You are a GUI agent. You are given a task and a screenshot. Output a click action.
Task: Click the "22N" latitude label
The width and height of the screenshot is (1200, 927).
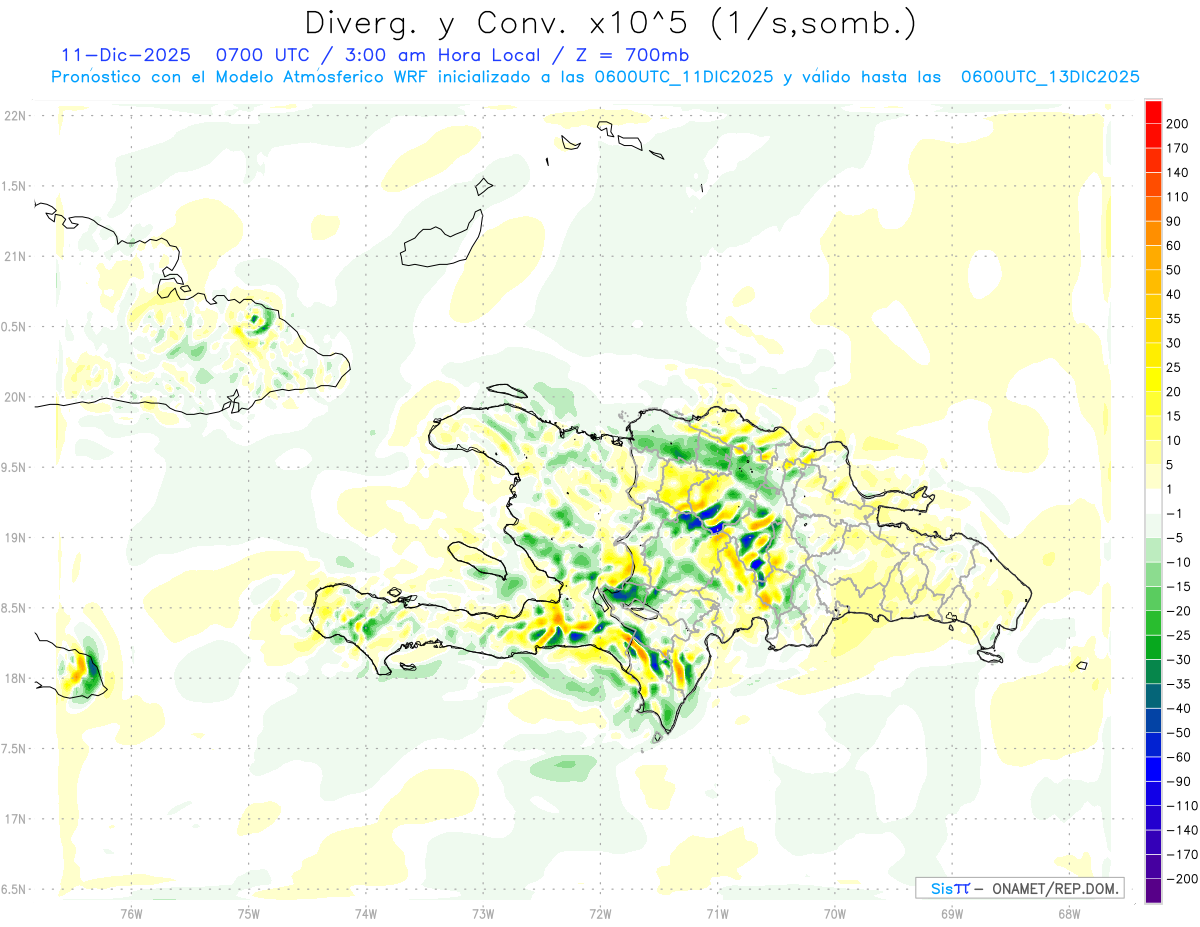pyautogui.click(x=13, y=116)
